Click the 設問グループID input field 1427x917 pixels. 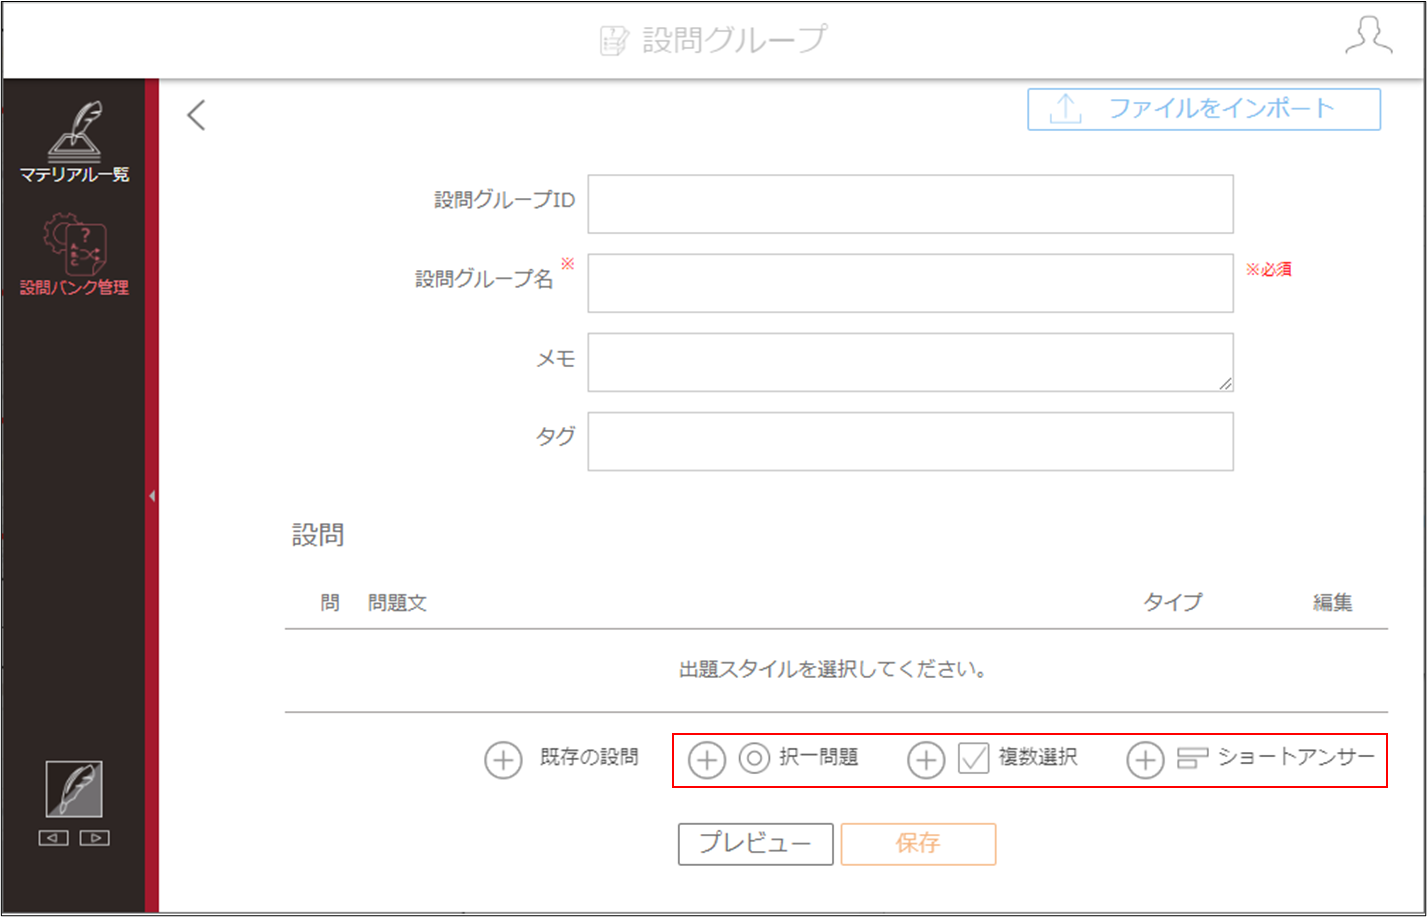(x=910, y=204)
